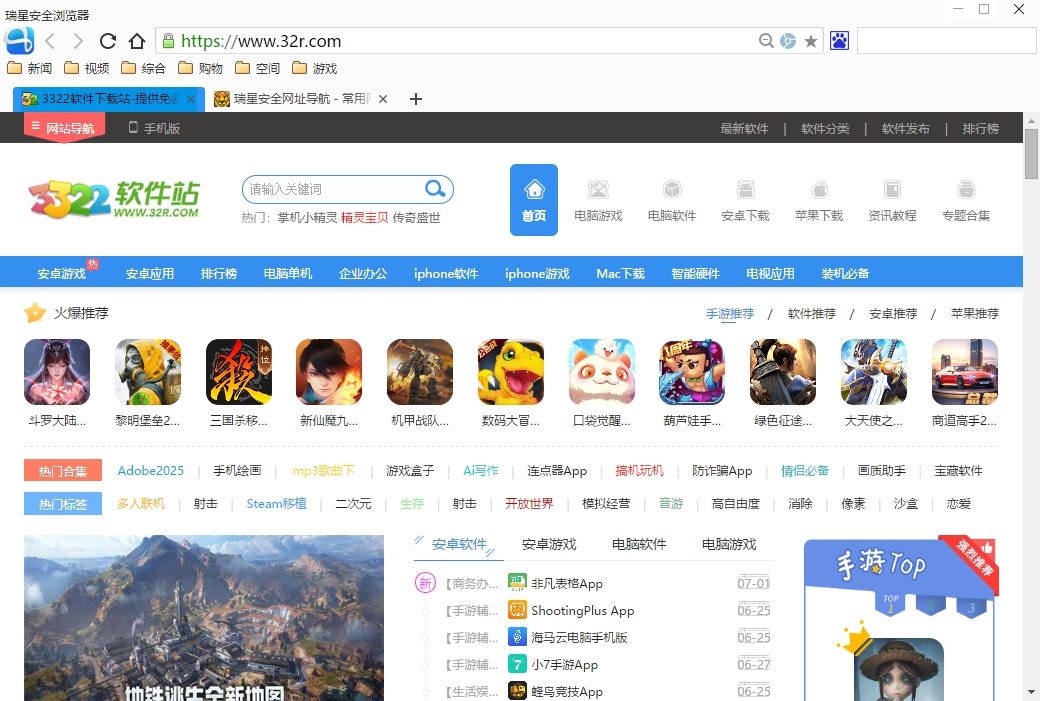Image resolution: width=1040 pixels, height=701 pixels.
Task: Open the Adobe2025 hot collection link
Action: 151,471
